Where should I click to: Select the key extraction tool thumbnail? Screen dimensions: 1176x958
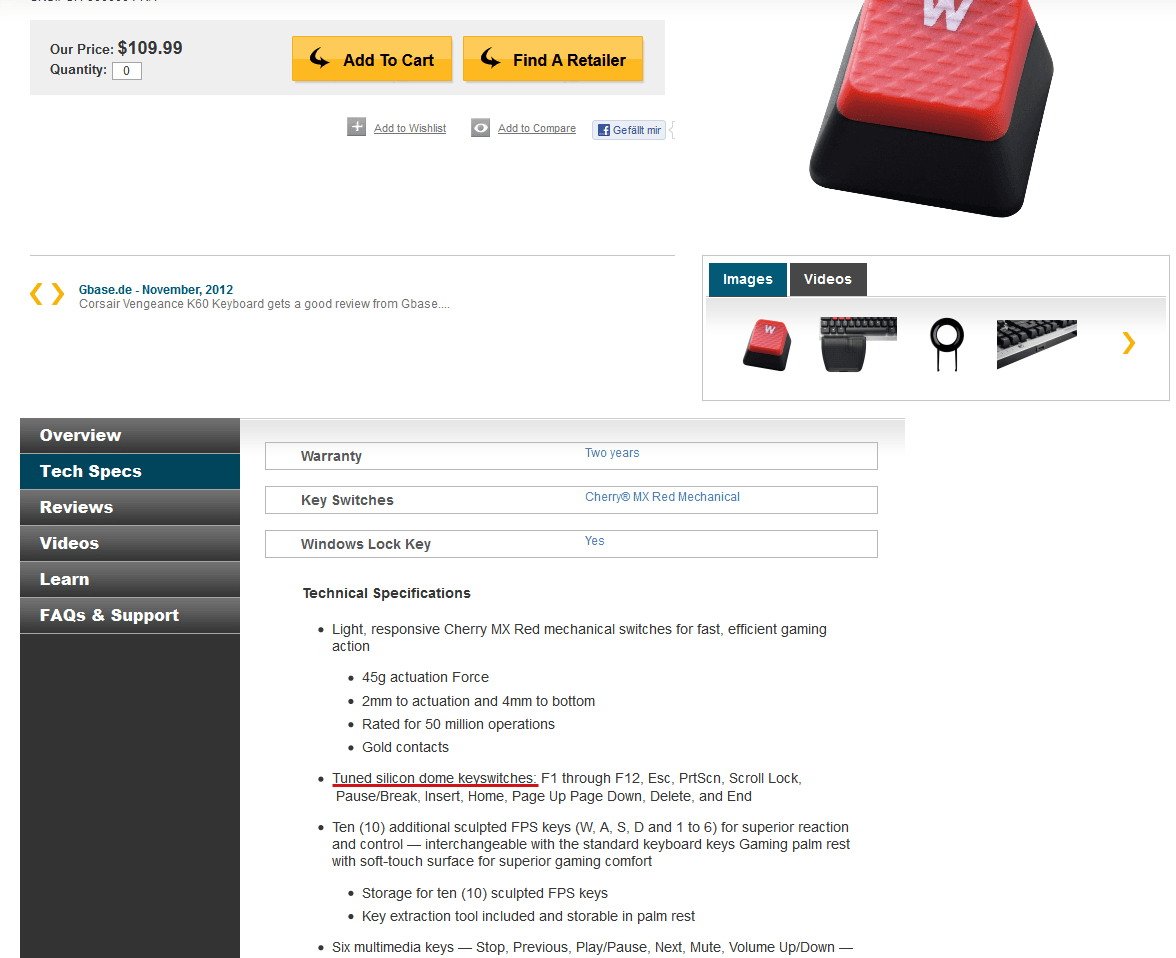click(946, 344)
